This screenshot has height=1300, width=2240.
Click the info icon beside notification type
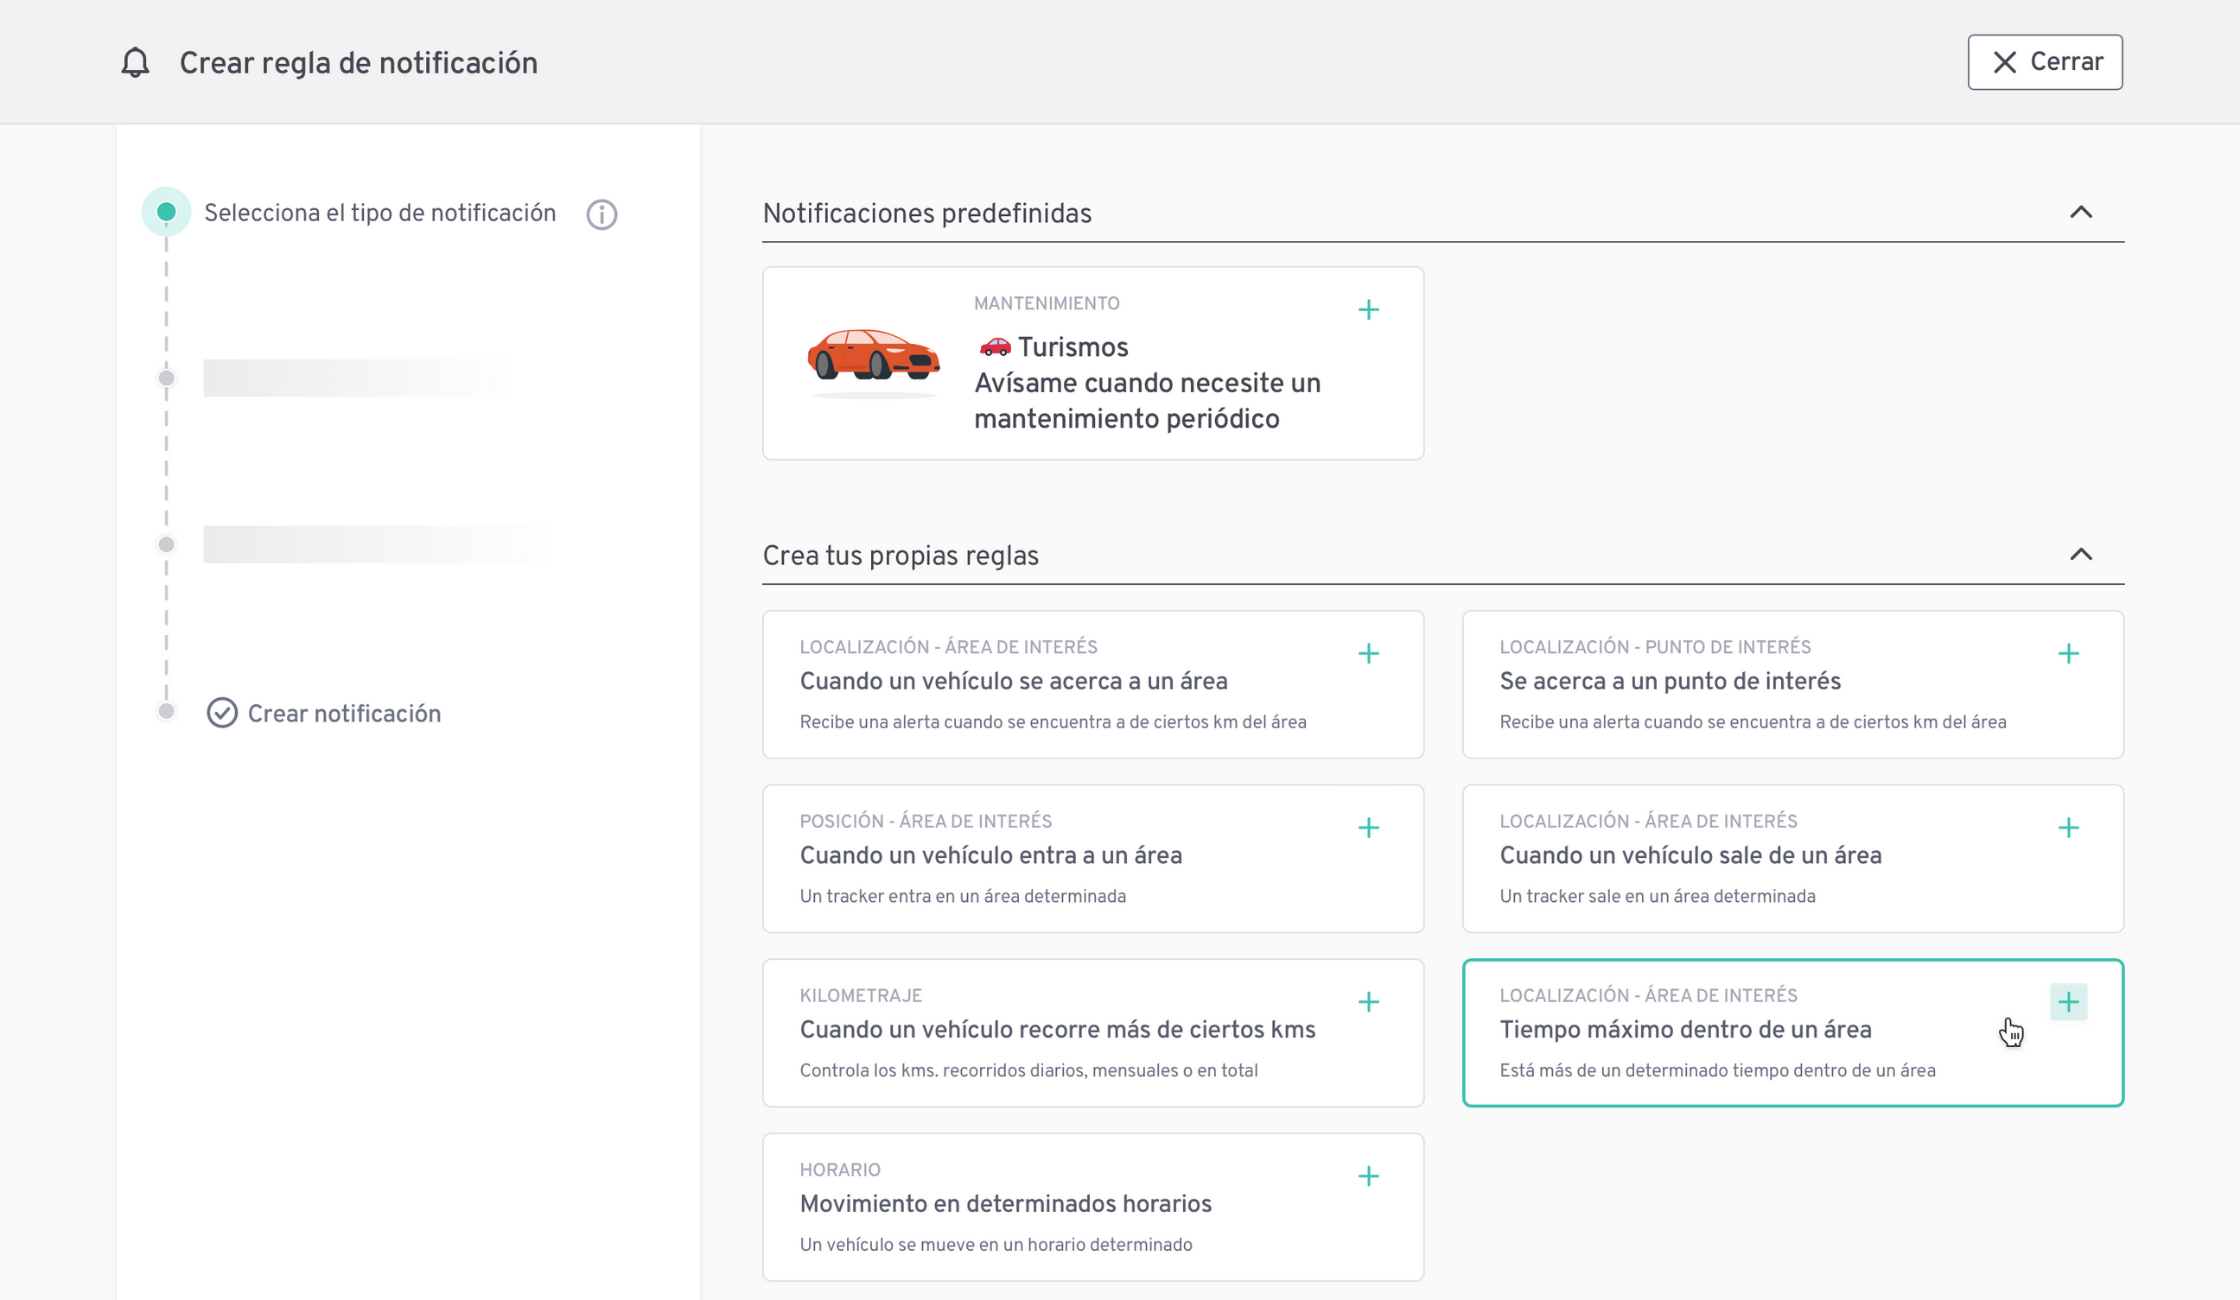[x=601, y=214]
